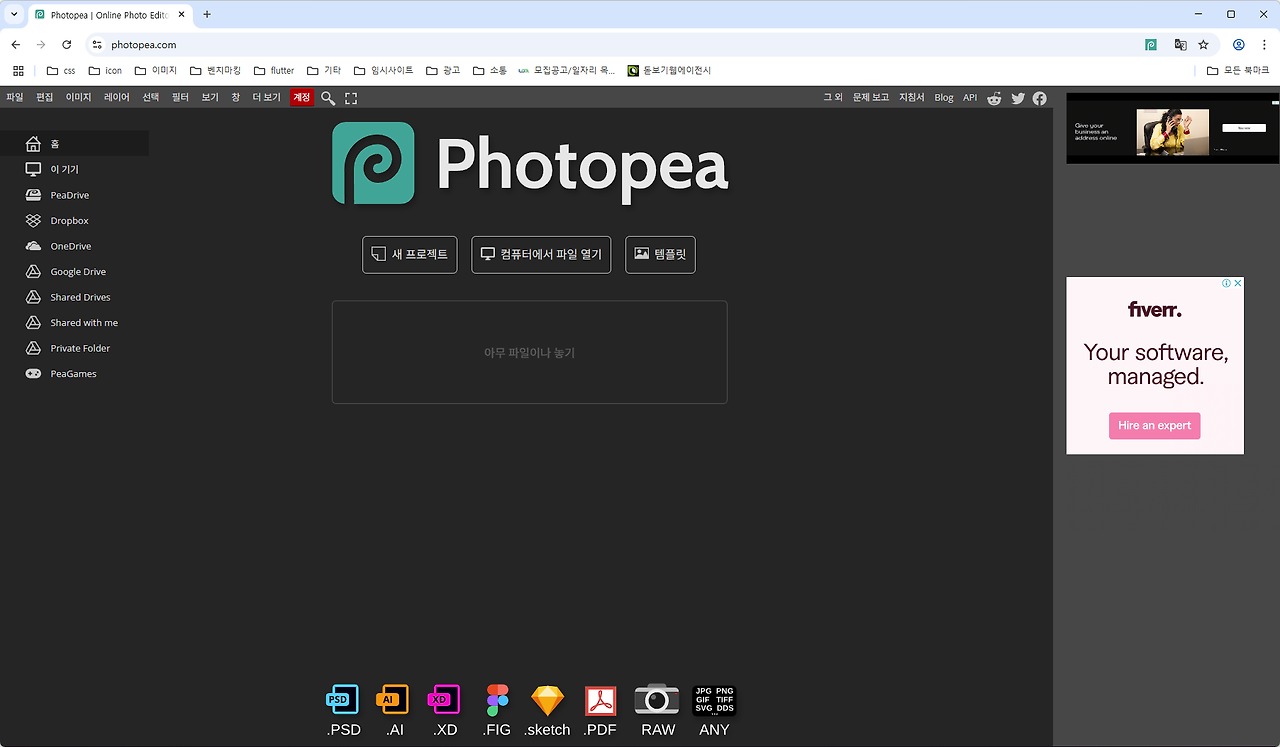This screenshot has width=1280, height=747.
Task: Toggle fullscreen mode icon
Action: tap(351, 98)
